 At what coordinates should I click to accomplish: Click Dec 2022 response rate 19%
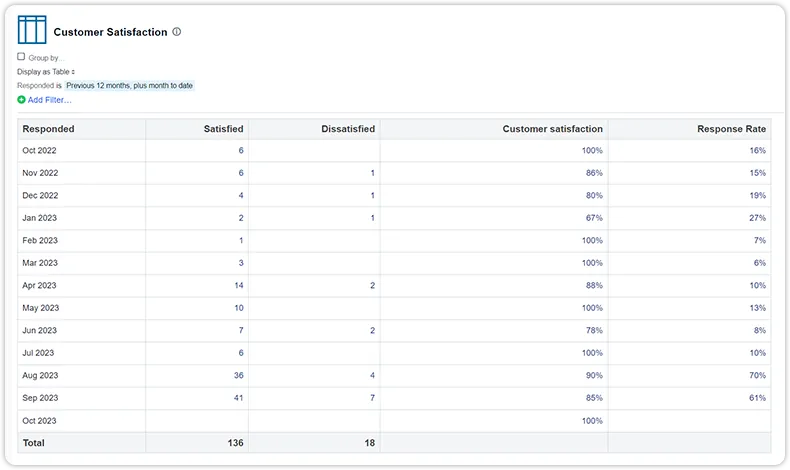(x=758, y=195)
